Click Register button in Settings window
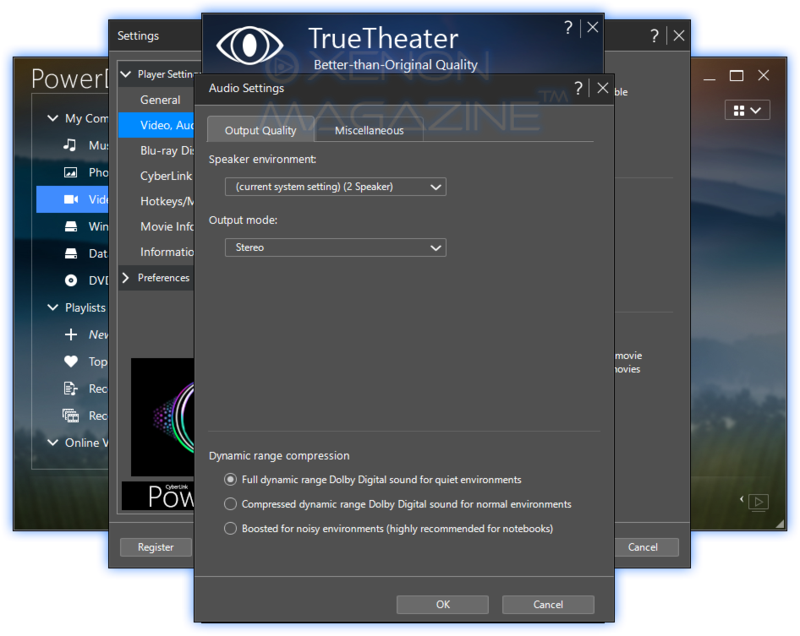 click(156, 547)
